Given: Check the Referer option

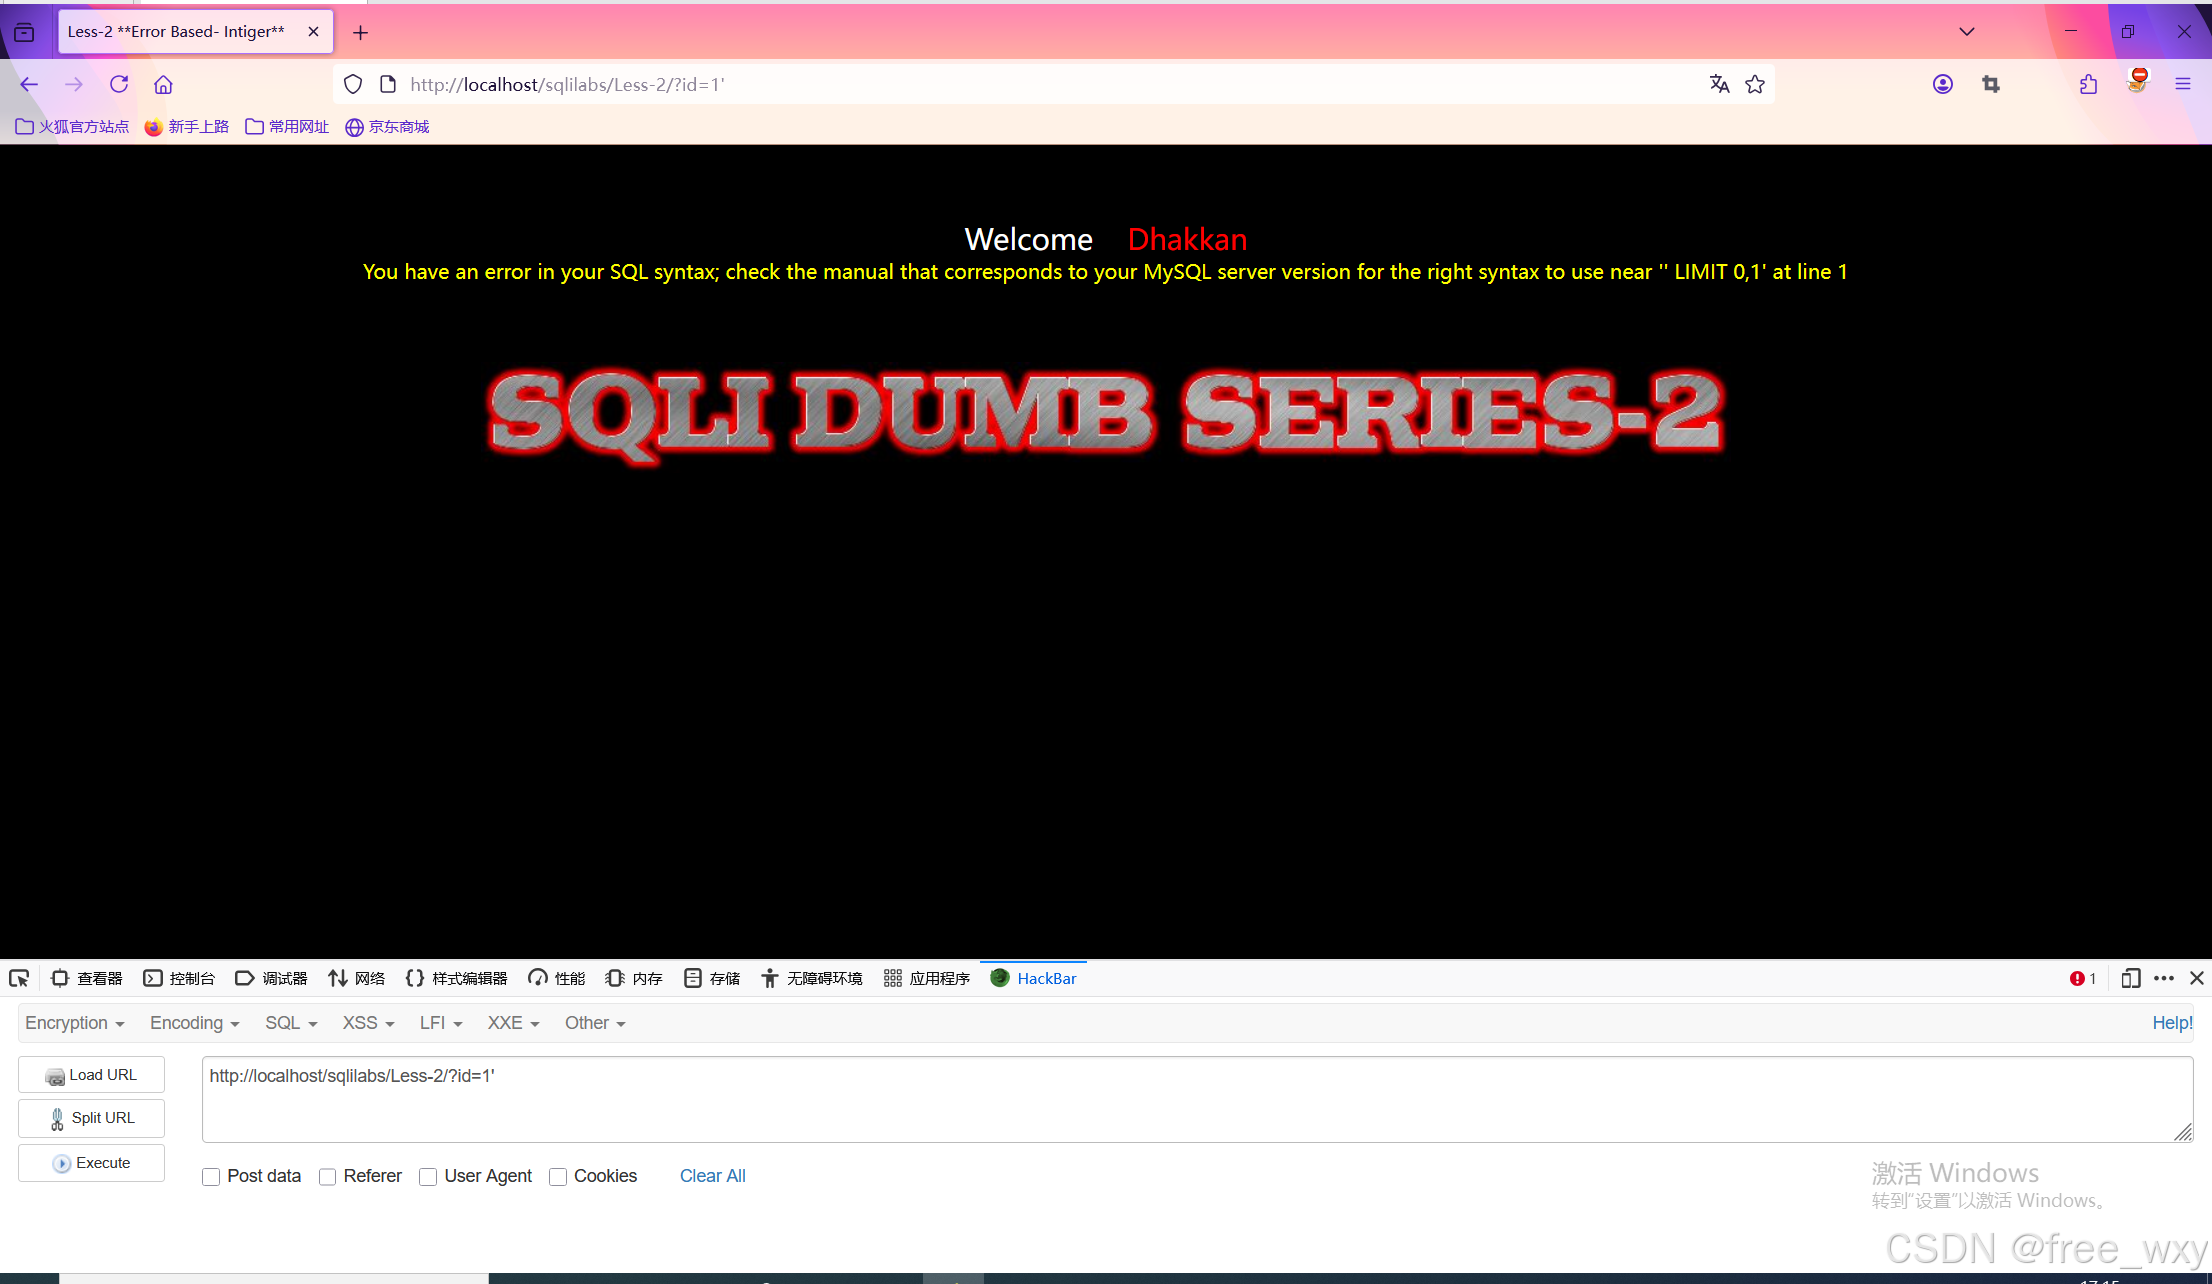Looking at the screenshot, I should click(x=327, y=1177).
